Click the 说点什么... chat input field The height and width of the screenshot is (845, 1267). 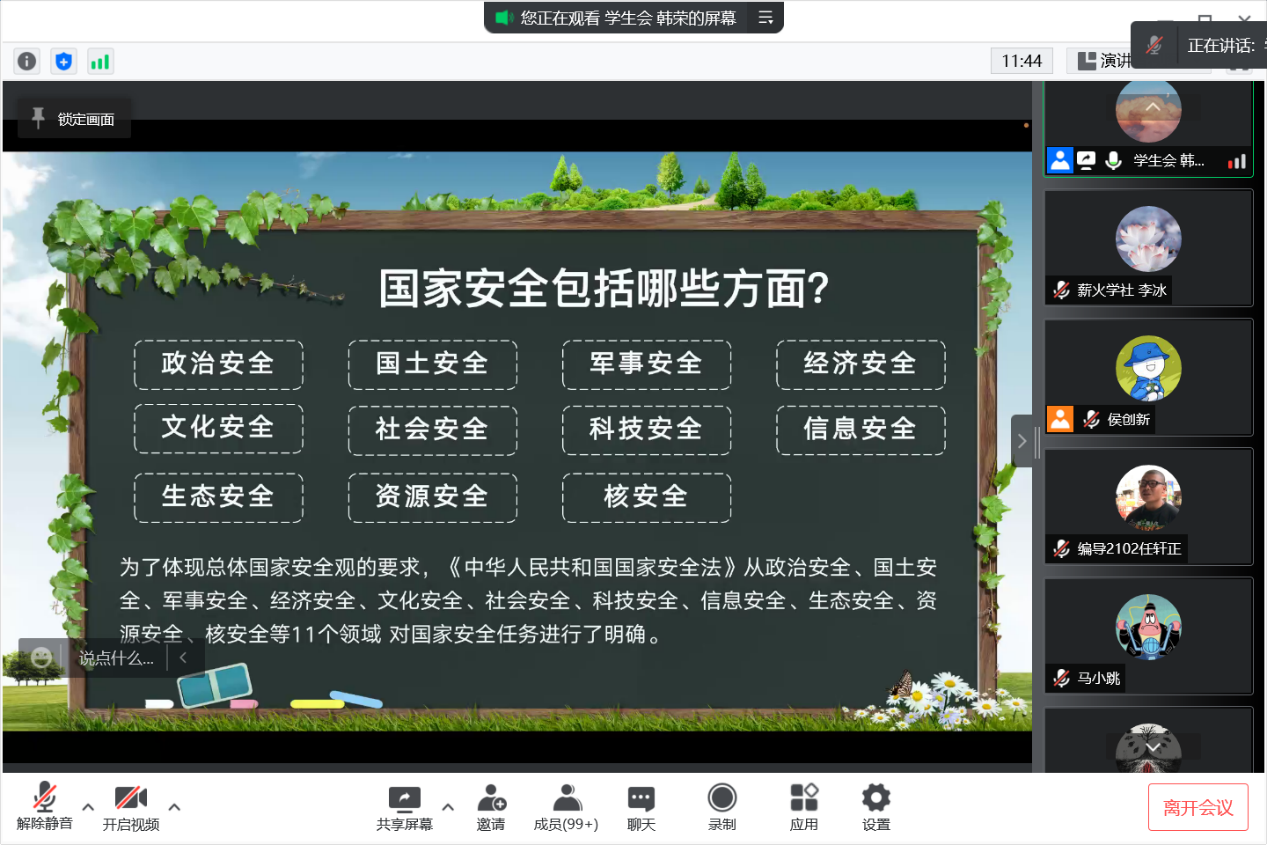(117, 658)
